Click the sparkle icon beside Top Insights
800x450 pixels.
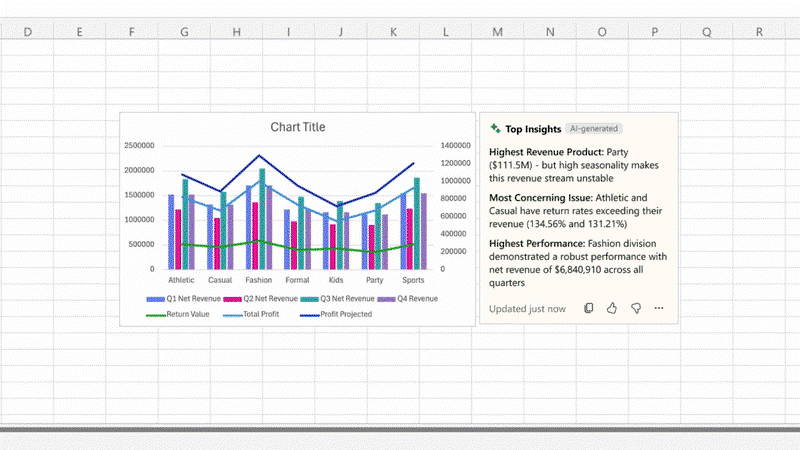coord(495,129)
